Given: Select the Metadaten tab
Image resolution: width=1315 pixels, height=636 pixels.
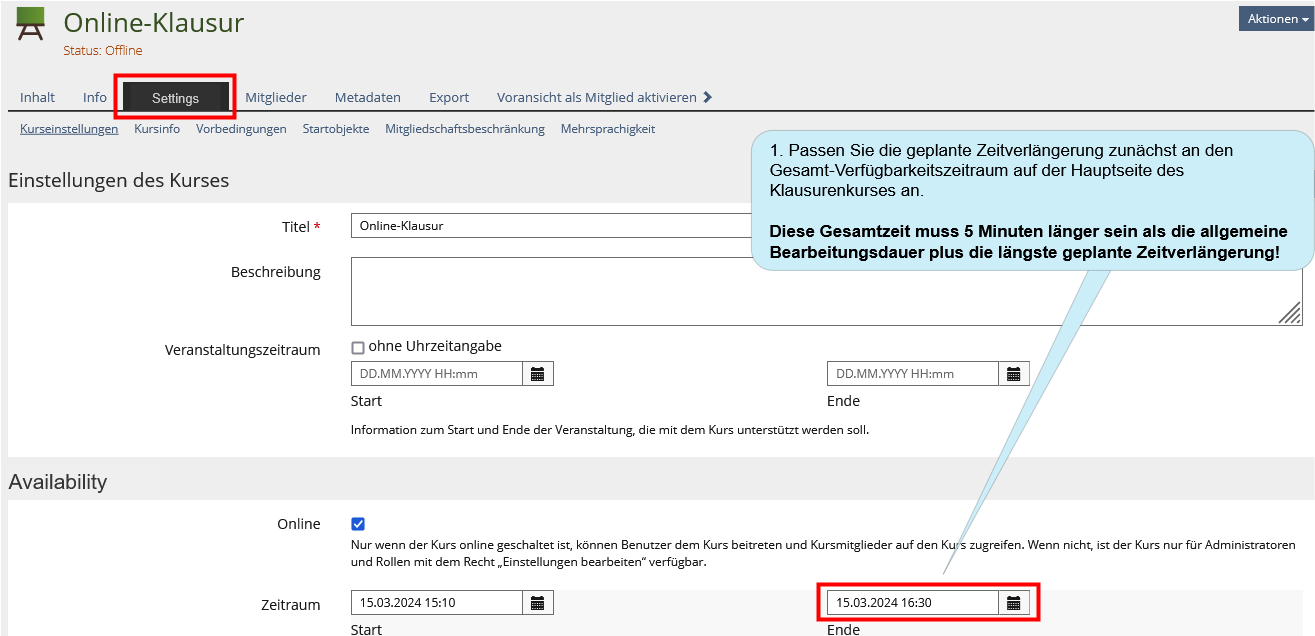Looking at the screenshot, I should point(367,97).
